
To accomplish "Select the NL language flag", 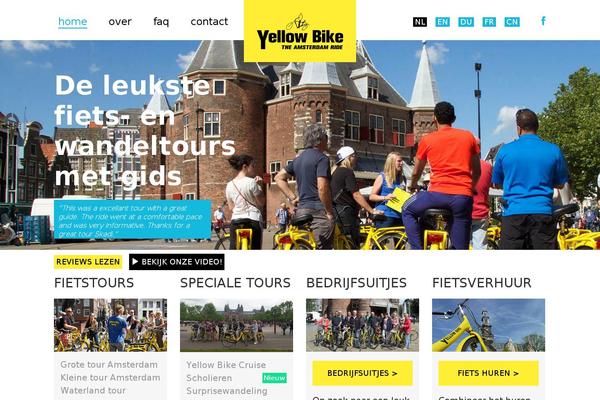I will (x=420, y=22).
